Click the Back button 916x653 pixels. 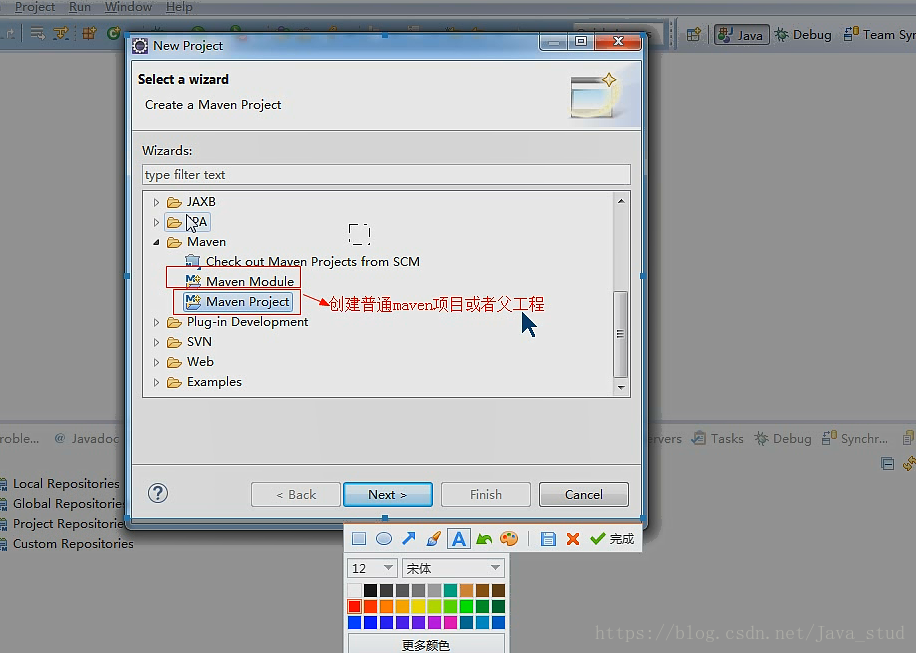296,495
